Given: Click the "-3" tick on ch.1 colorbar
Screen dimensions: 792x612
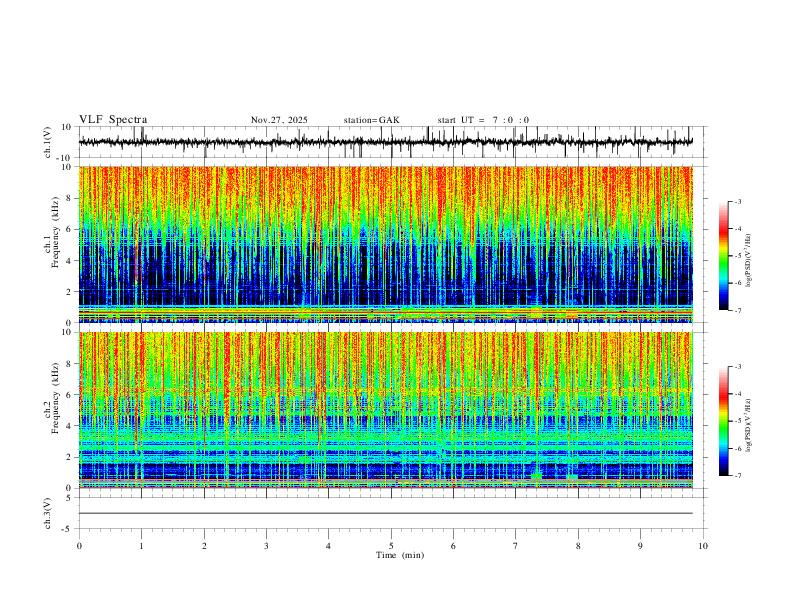Looking at the screenshot, I should (x=737, y=201).
